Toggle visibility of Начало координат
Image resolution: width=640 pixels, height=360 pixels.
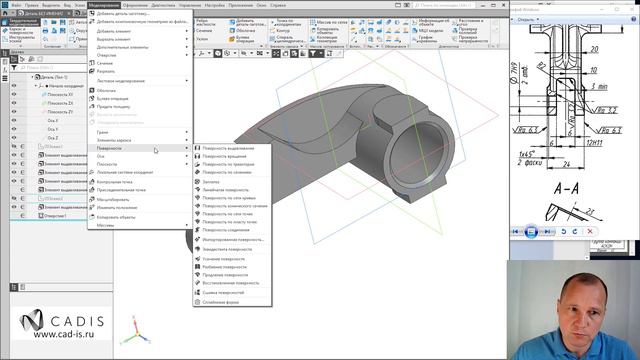coord(14,86)
